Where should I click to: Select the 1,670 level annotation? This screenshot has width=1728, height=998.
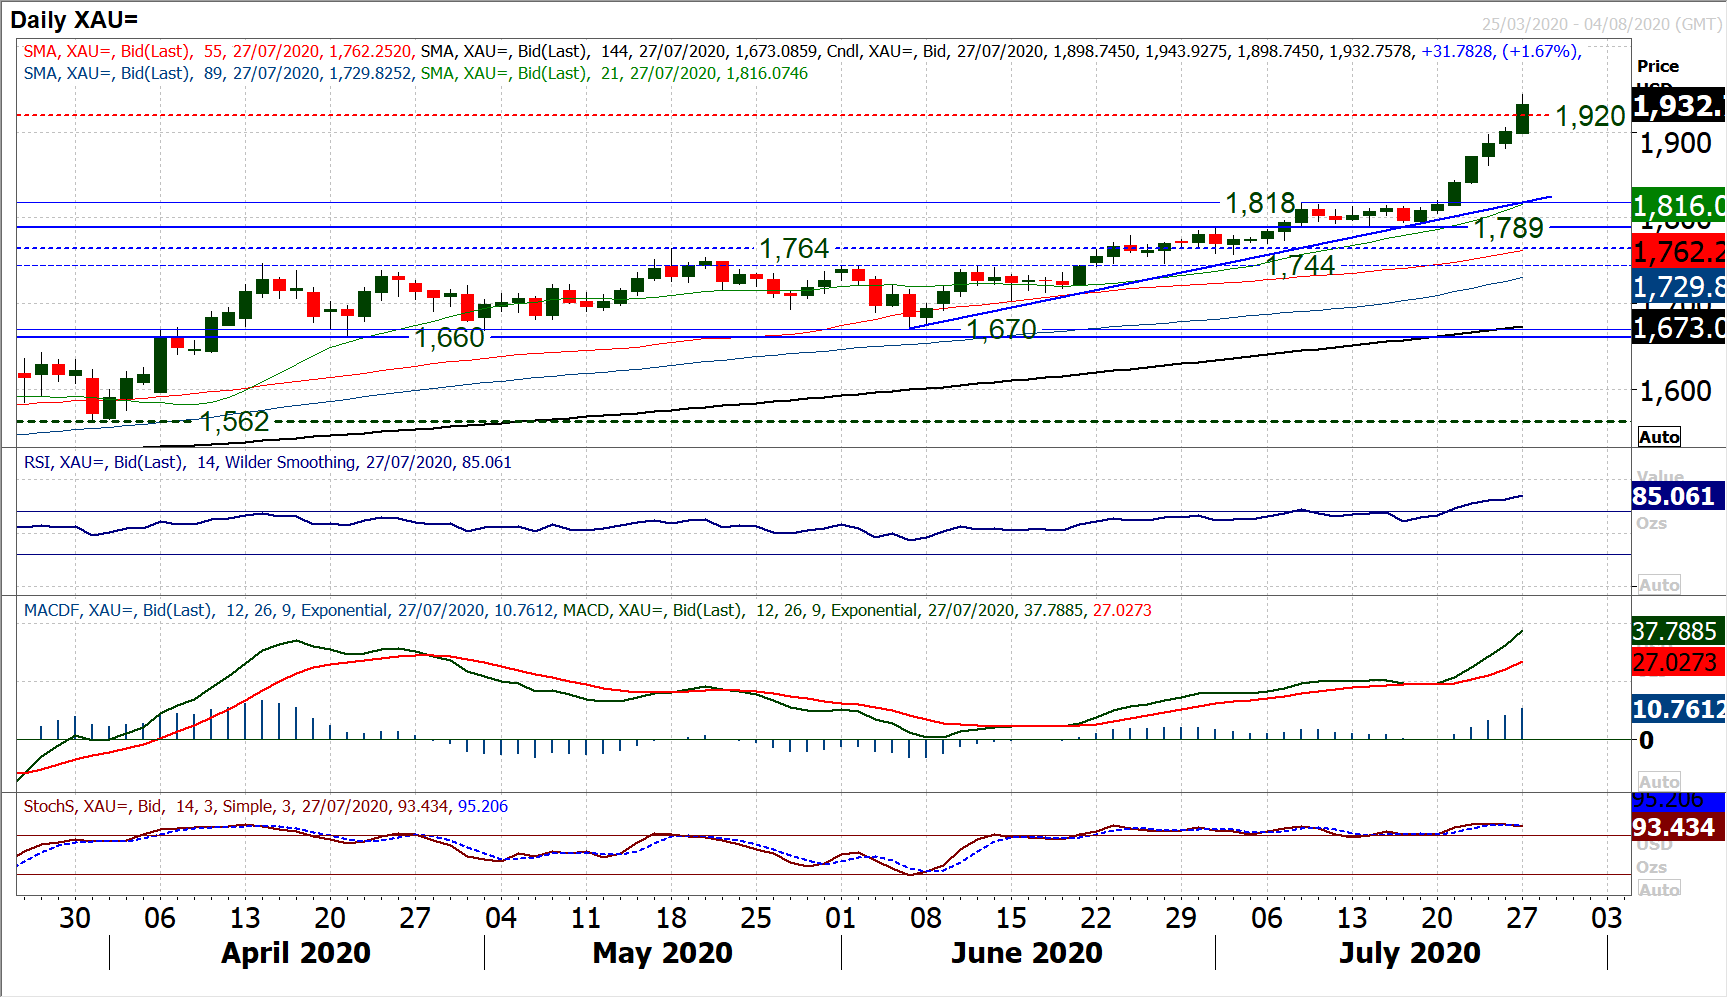pyautogui.click(x=1001, y=329)
